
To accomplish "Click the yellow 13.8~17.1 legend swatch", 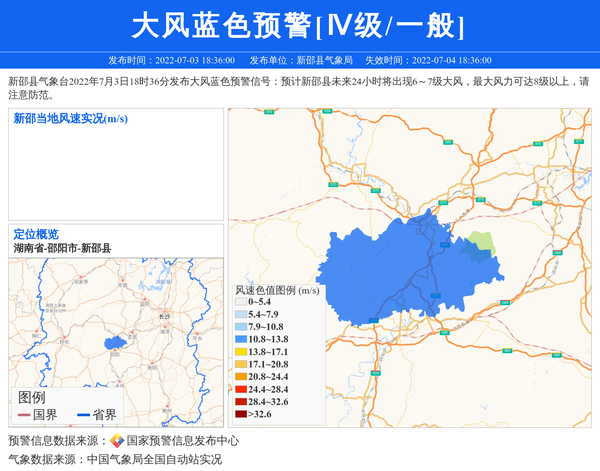I will click(240, 352).
